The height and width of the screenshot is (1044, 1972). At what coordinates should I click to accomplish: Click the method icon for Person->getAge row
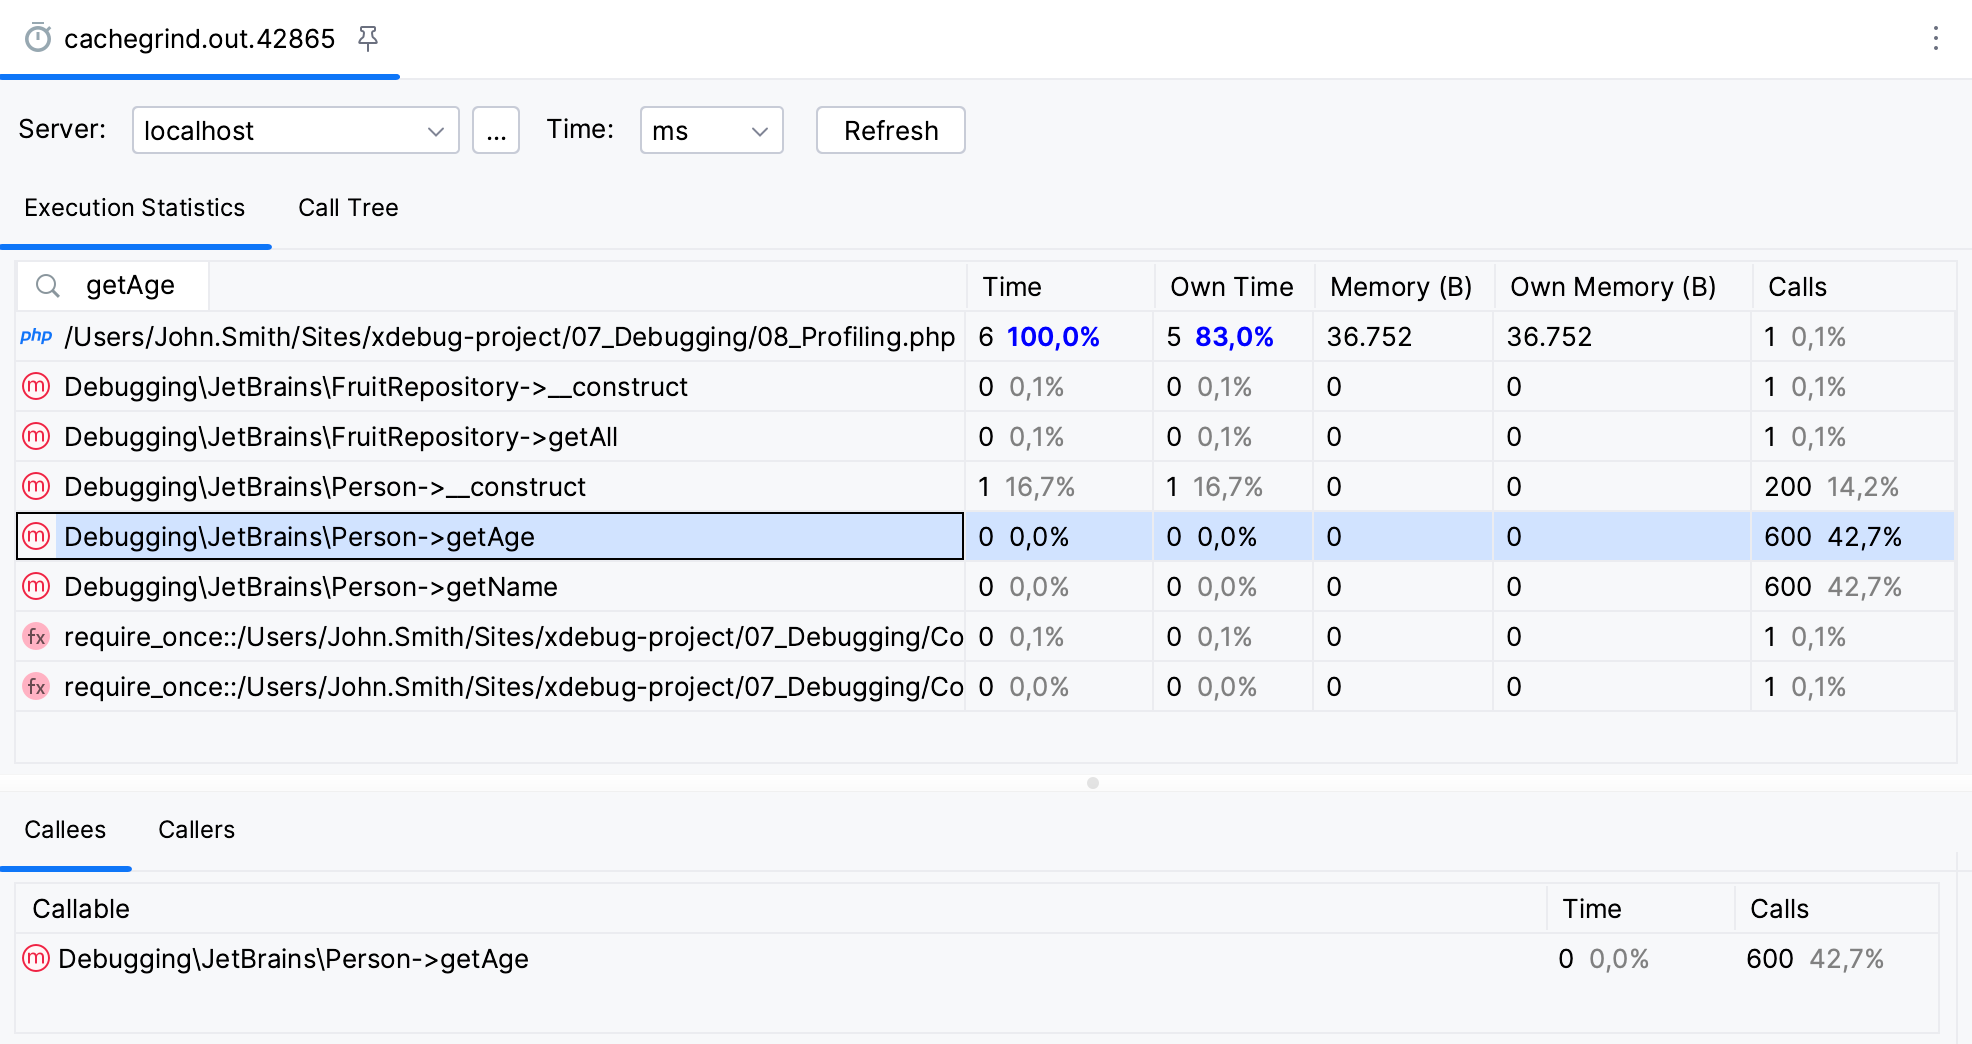[x=36, y=537]
